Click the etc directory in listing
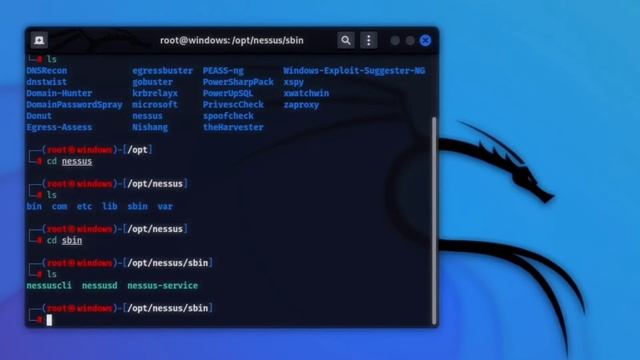 [84, 207]
